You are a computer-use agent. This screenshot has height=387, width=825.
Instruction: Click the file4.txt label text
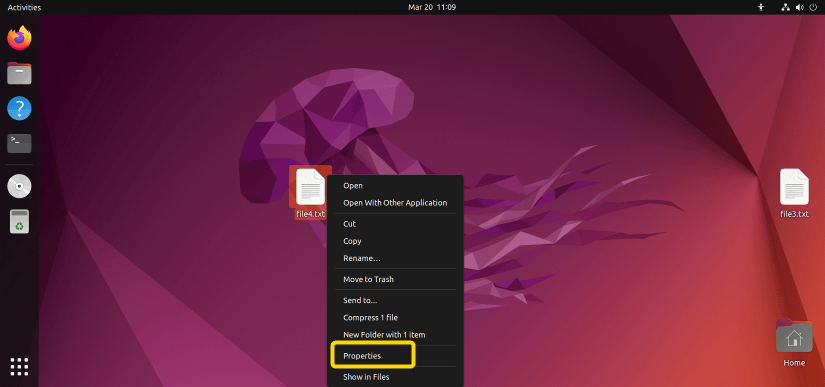(310, 215)
